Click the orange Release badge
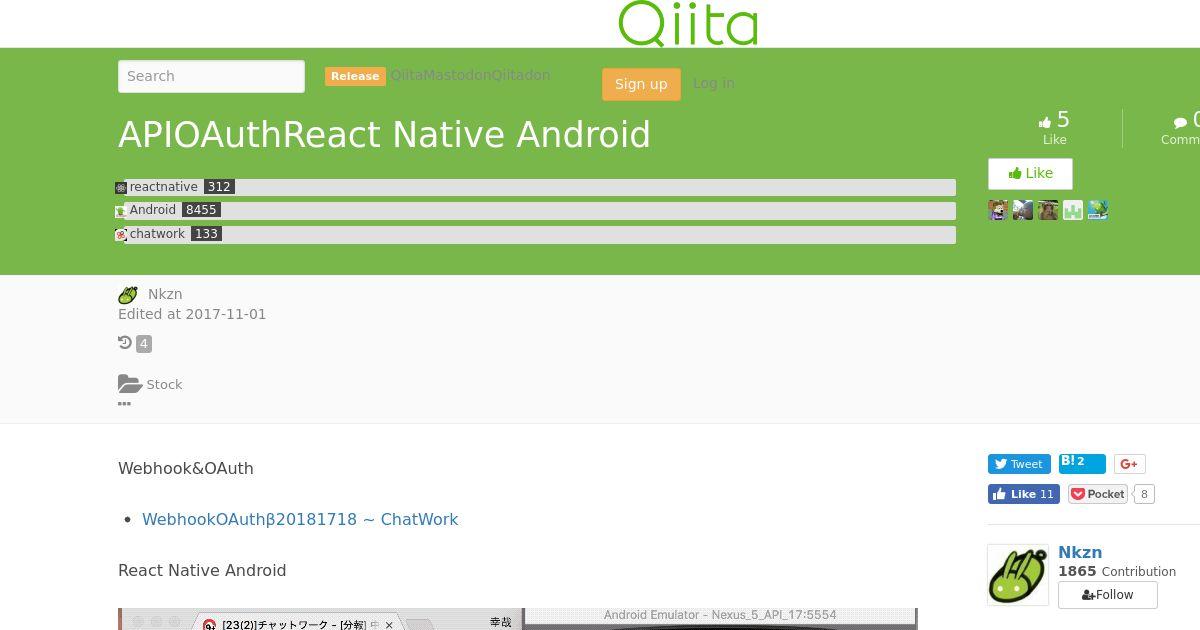This screenshot has width=1200, height=630. click(355, 76)
